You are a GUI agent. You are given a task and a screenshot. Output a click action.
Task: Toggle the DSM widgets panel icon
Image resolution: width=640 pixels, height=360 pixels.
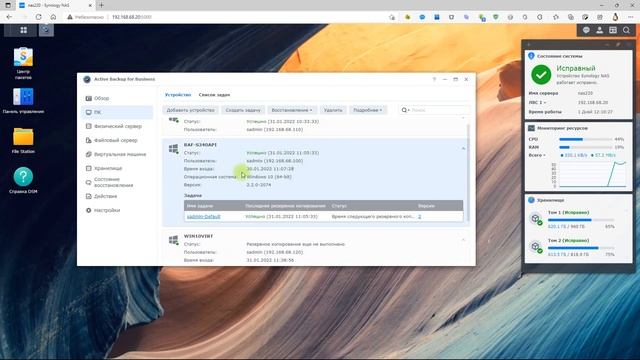point(613,30)
